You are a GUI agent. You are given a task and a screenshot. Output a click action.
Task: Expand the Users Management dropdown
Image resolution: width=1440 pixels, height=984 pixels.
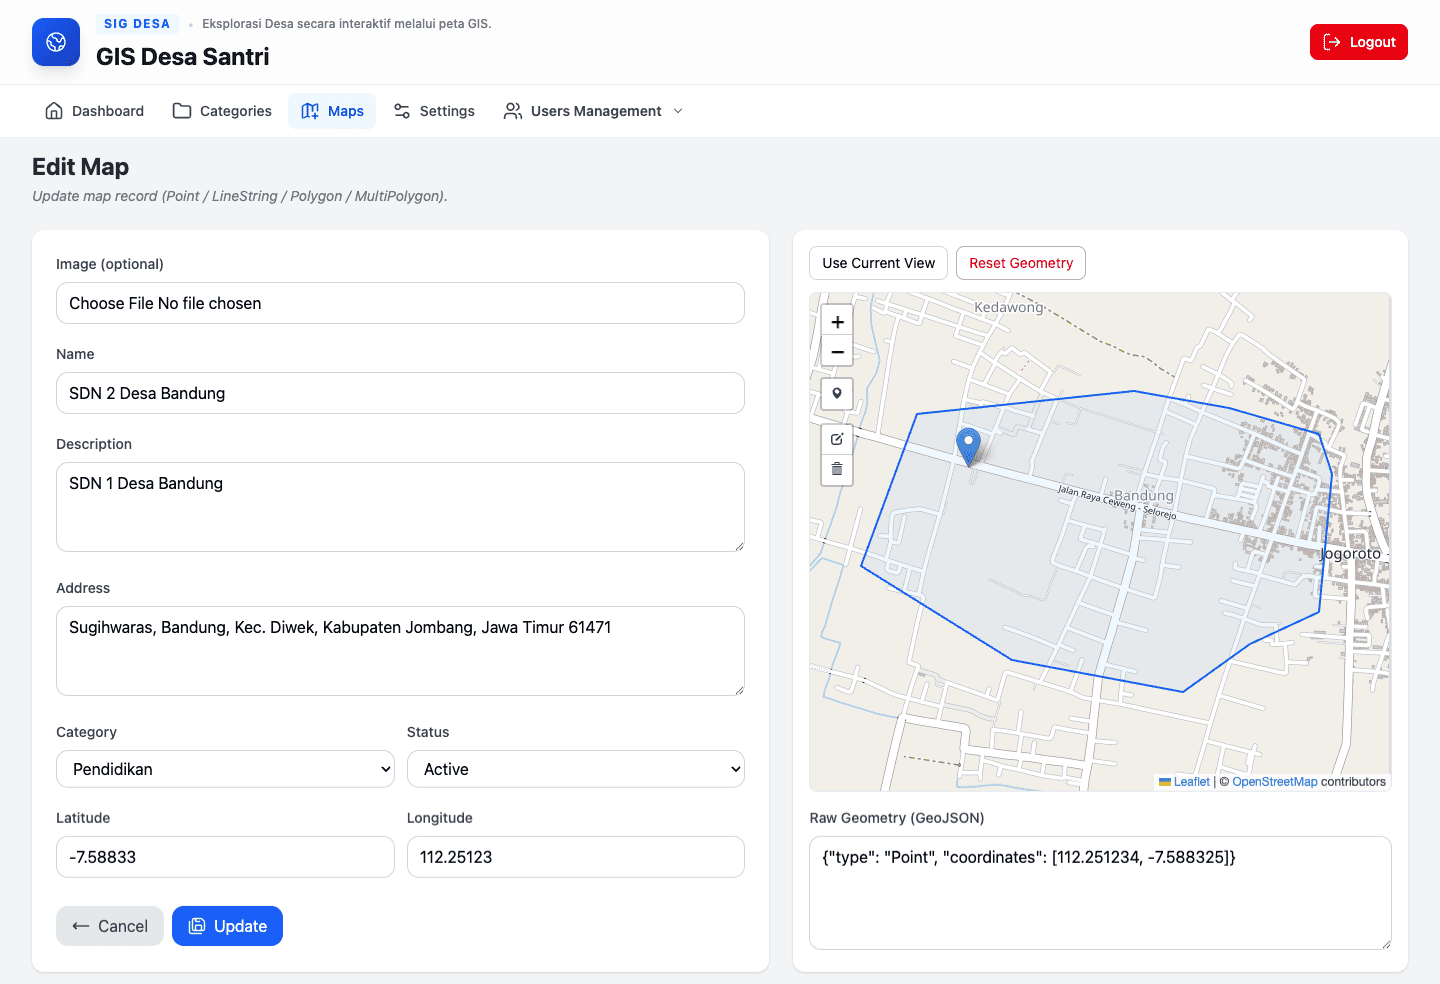pos(594,111)
